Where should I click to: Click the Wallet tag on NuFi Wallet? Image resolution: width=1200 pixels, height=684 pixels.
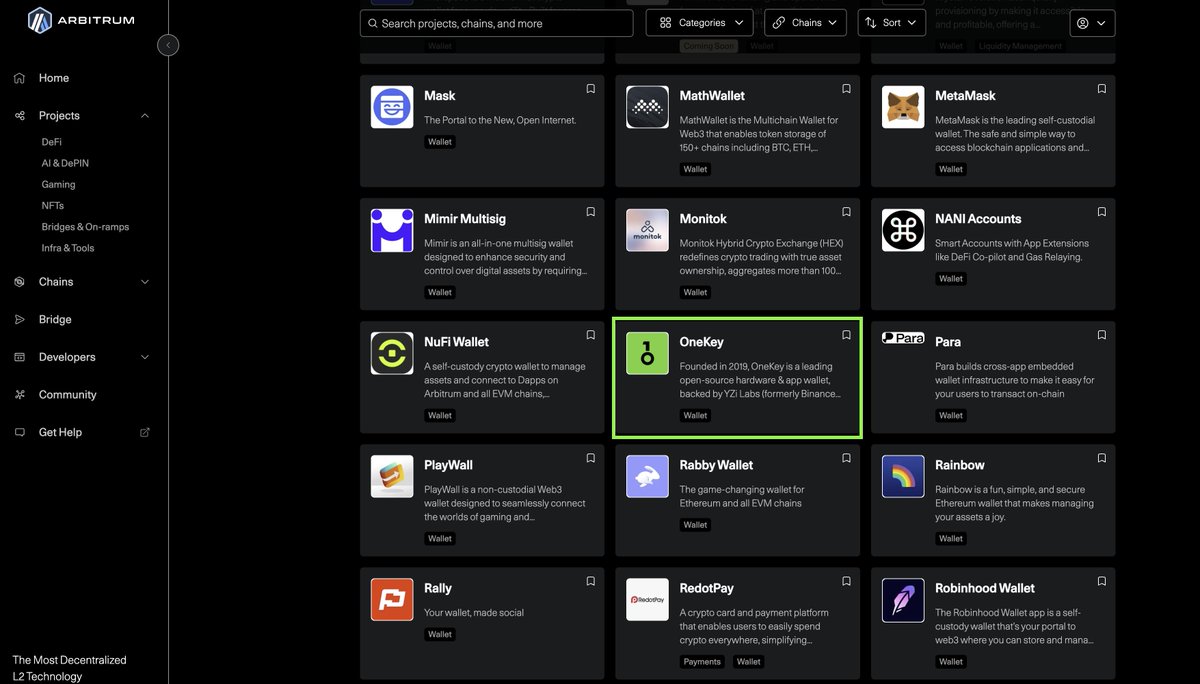coord(440,415)
